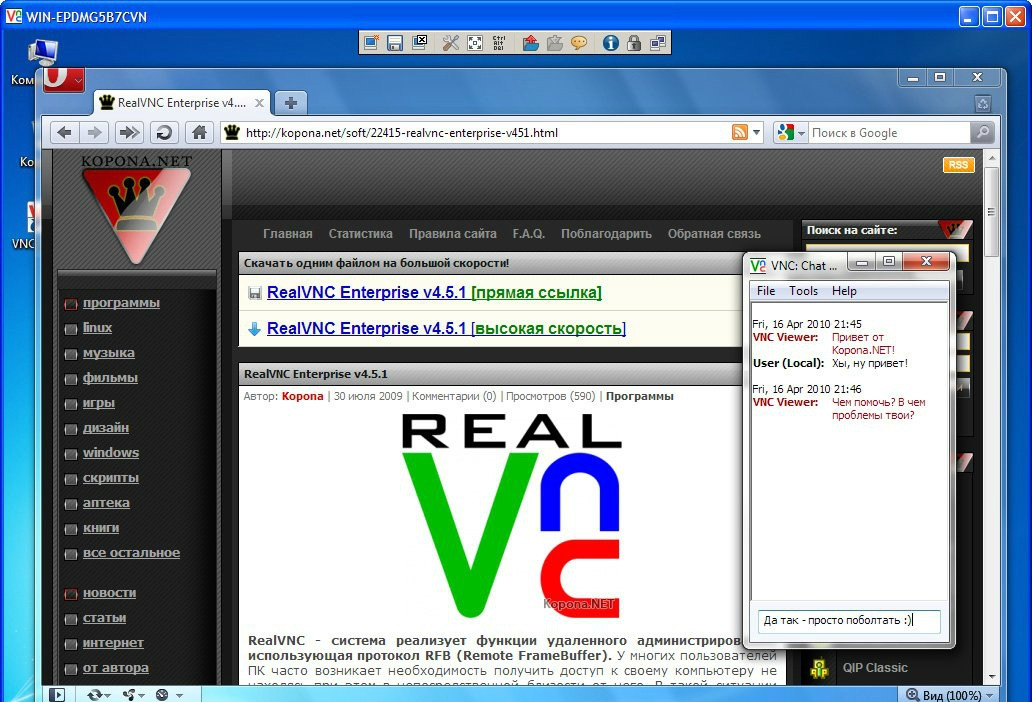Click the VNC Fetch Files grey folder icon
Screen dimensions: 1032x702
pos(555,43)
